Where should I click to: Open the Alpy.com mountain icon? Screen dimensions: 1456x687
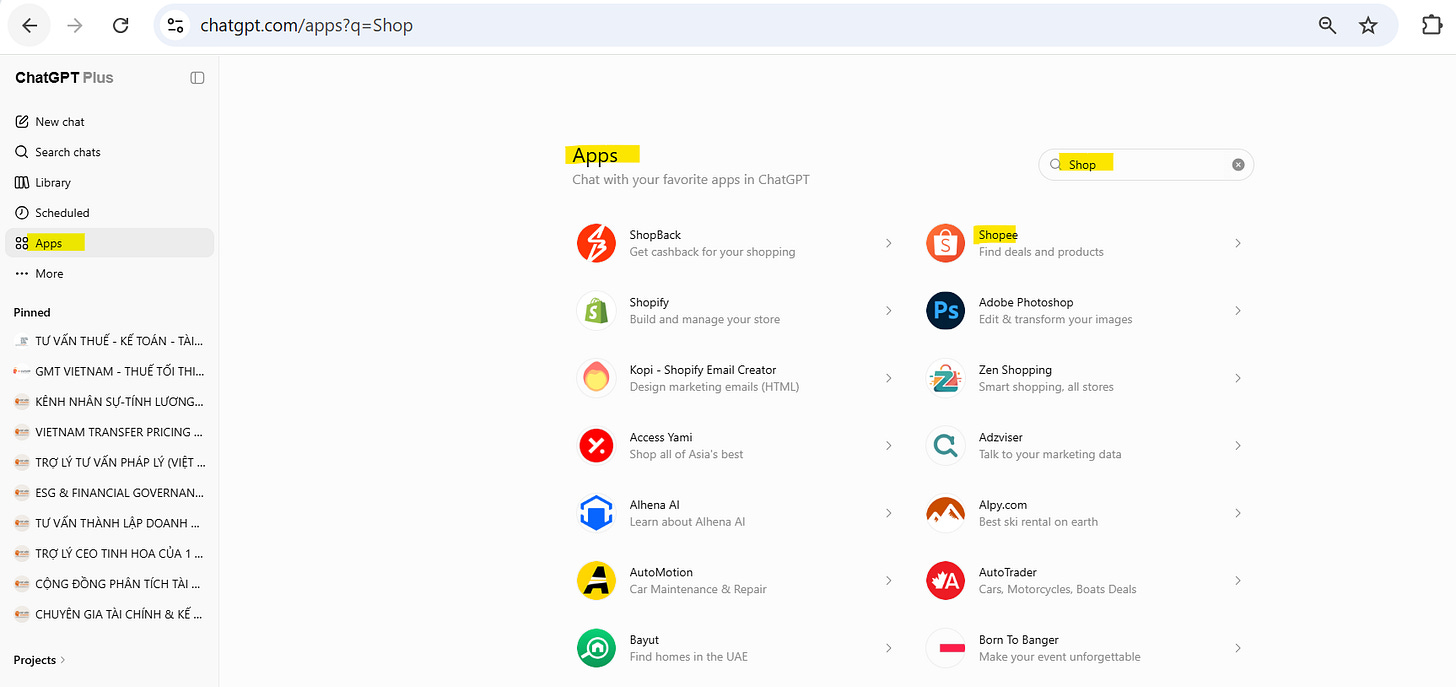click(945, 513)
